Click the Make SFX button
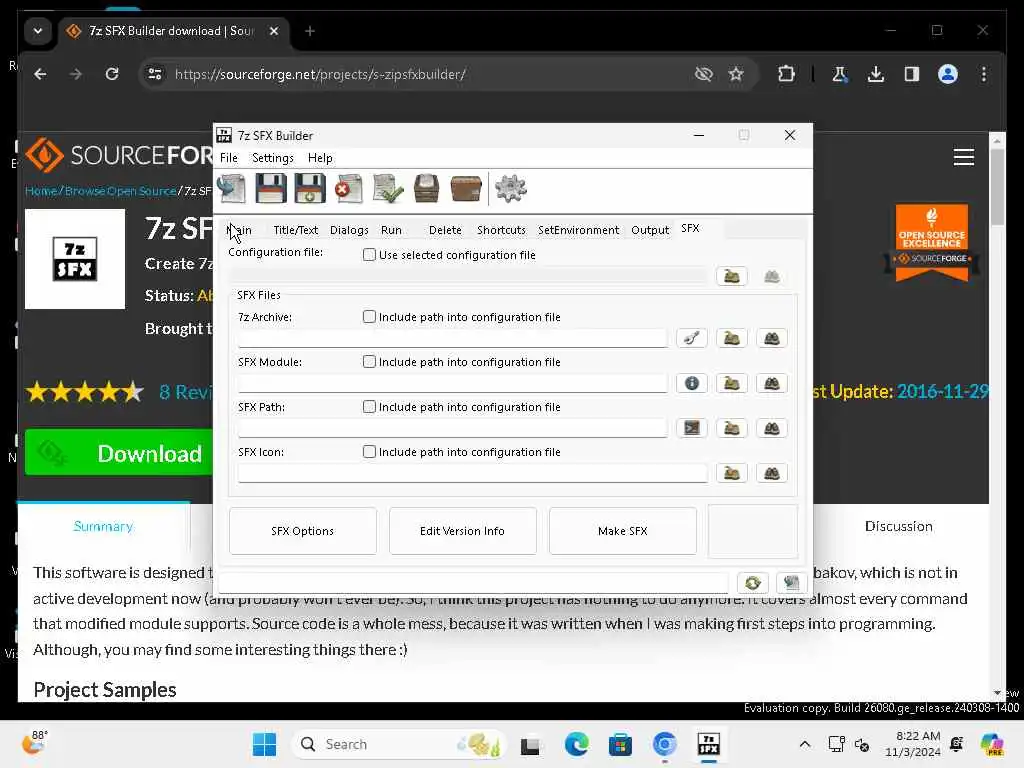The height and width of the screenshot is (768, 1024). (x=622, y=531)
